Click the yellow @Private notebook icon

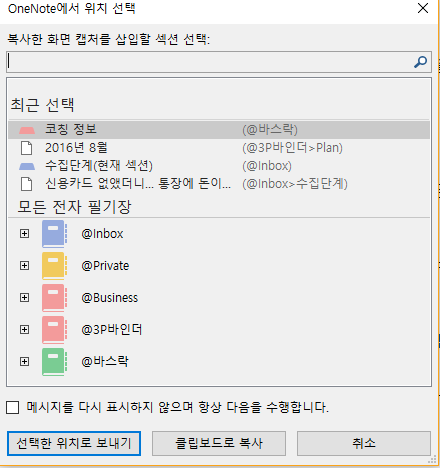[x=54, y=266]
